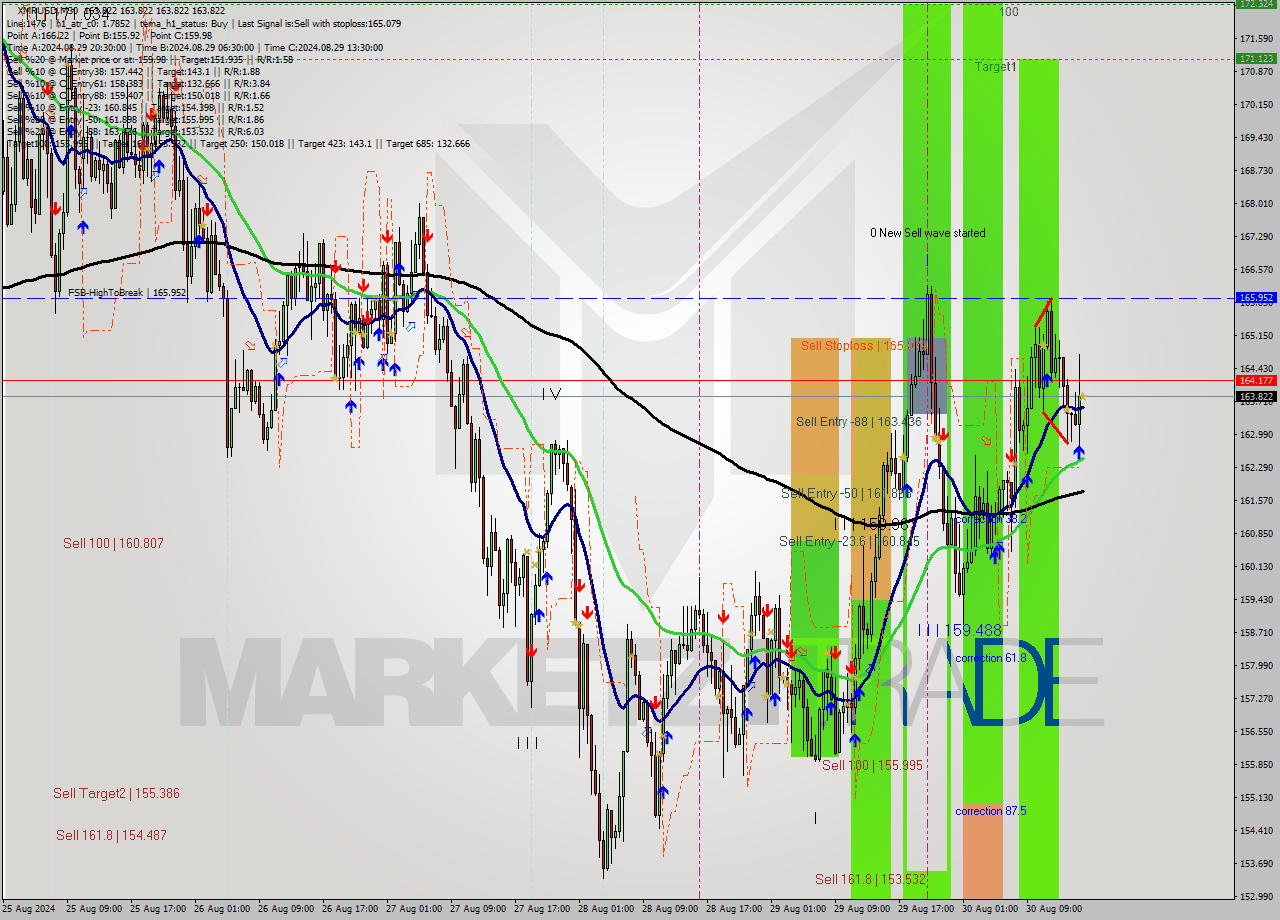Click the 'I V' wave label

pos(551,394)
